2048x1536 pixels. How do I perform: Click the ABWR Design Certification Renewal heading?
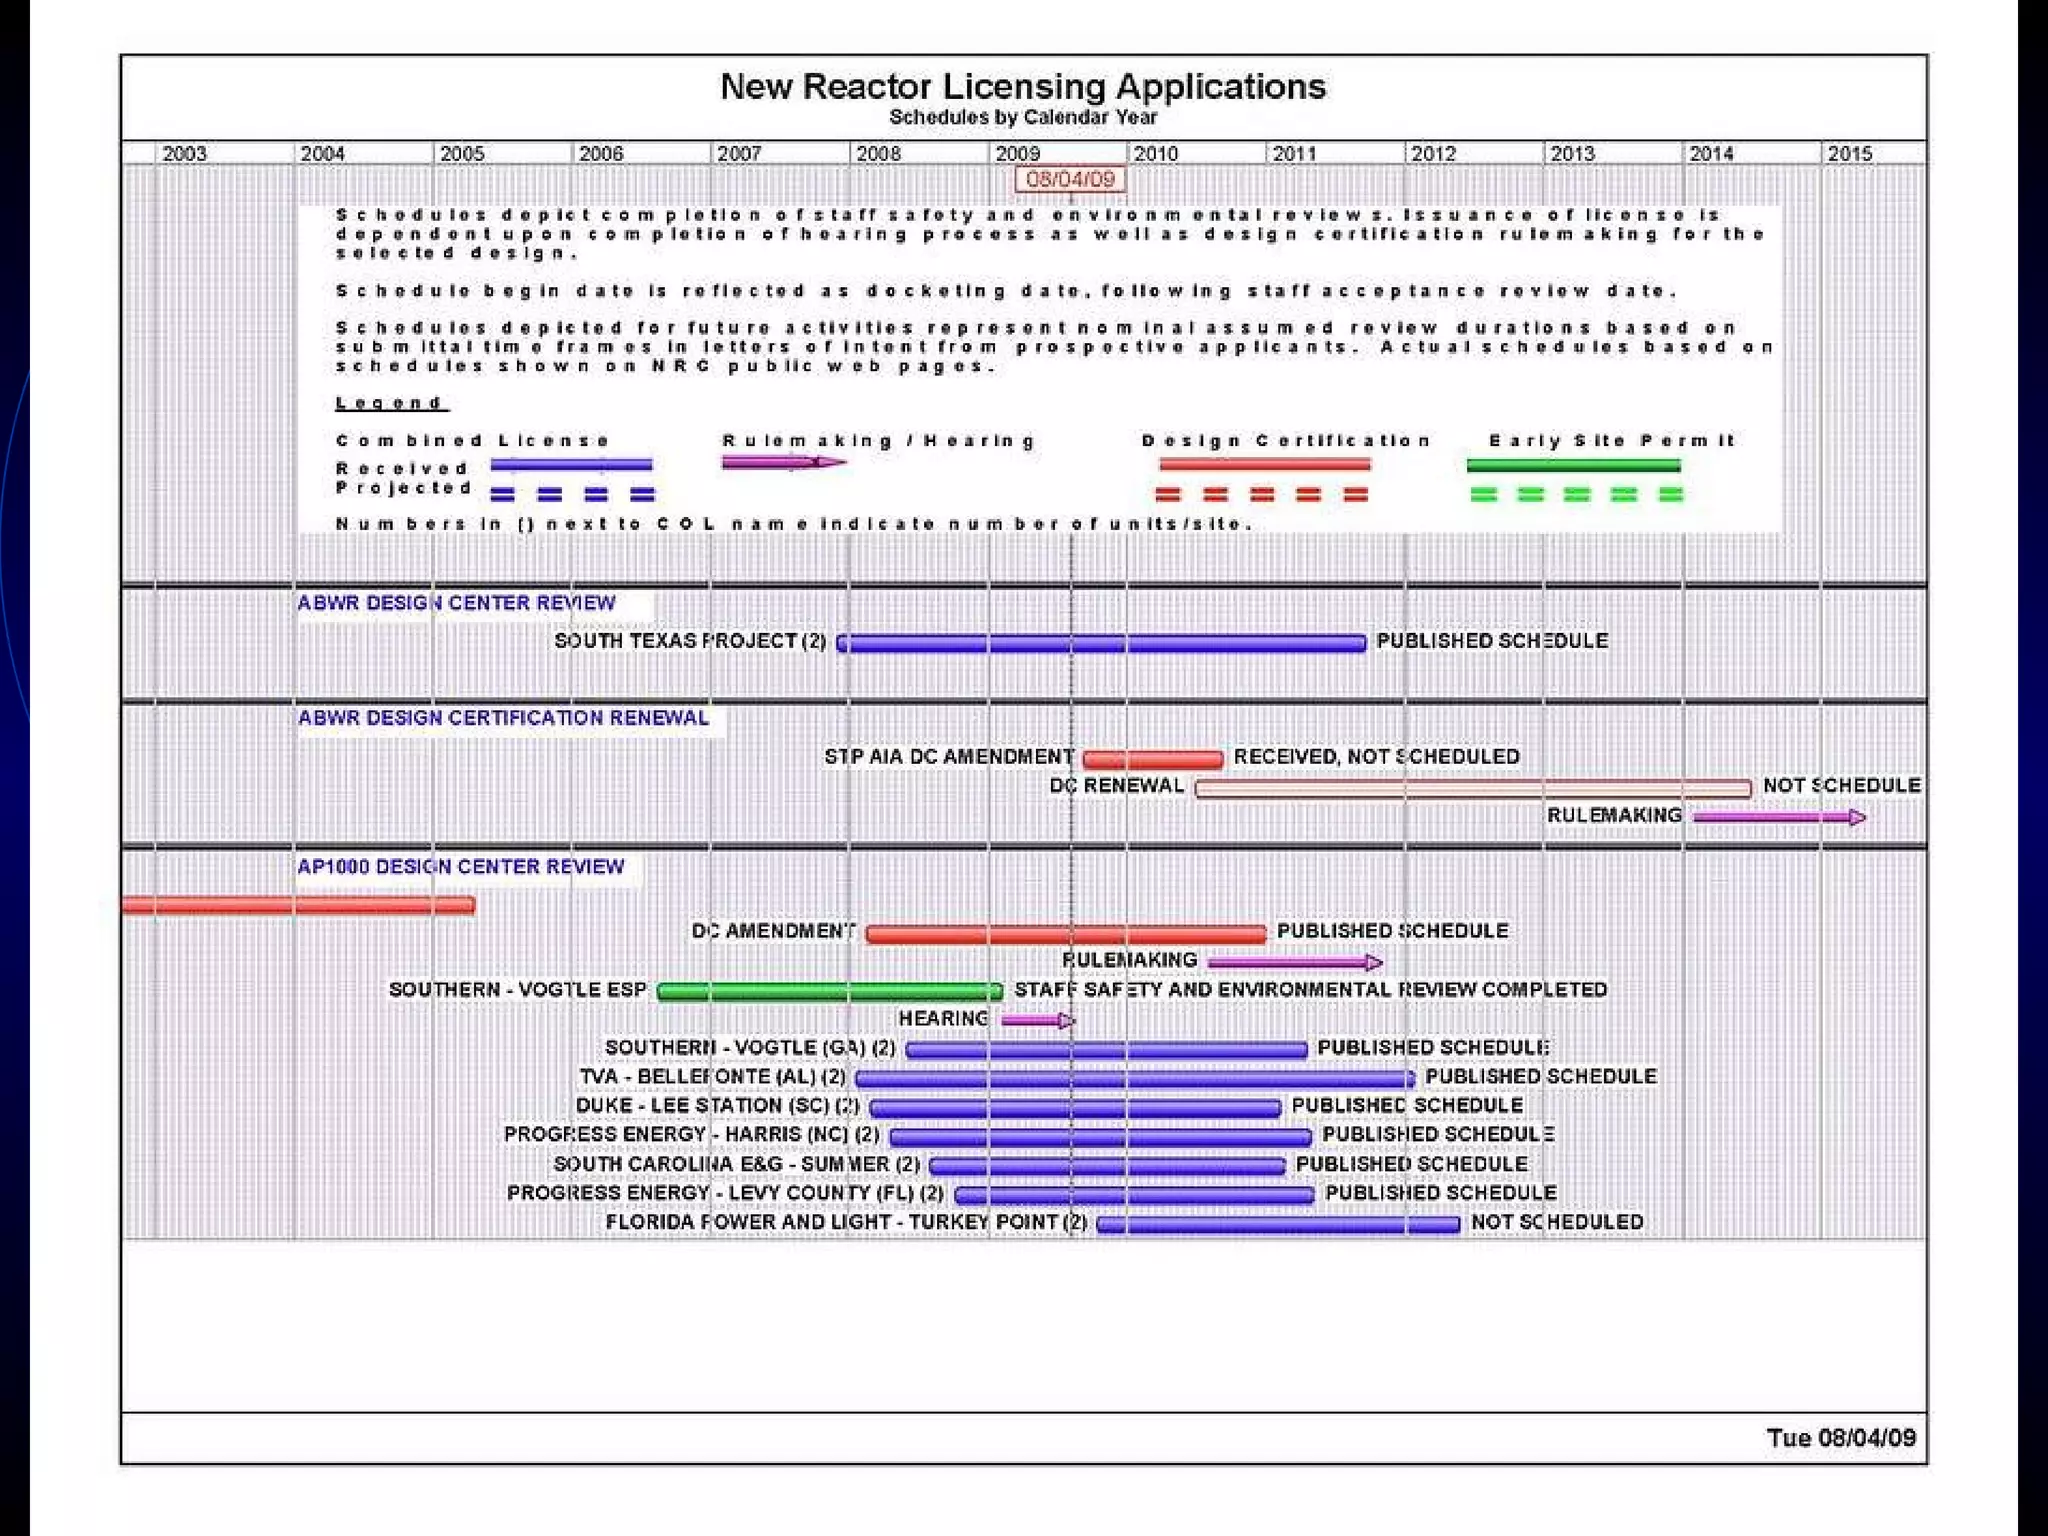503,718
